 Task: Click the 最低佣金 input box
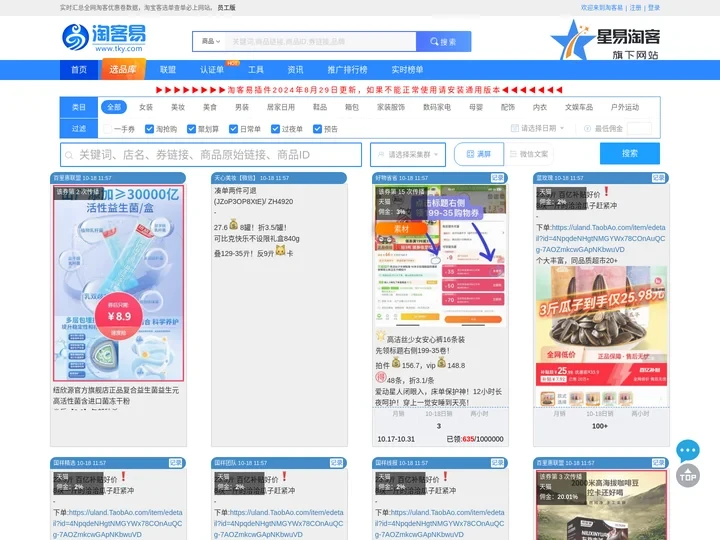639,129
